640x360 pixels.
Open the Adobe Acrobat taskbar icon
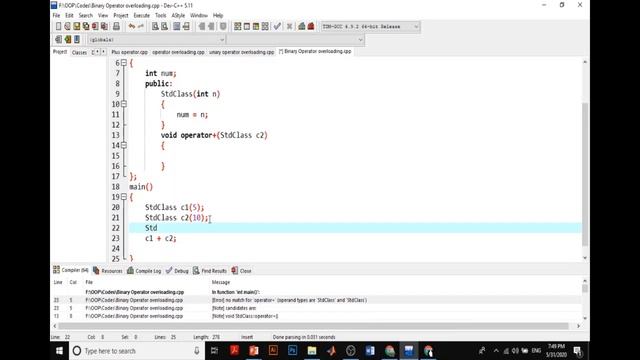click(x=234, y=351)
